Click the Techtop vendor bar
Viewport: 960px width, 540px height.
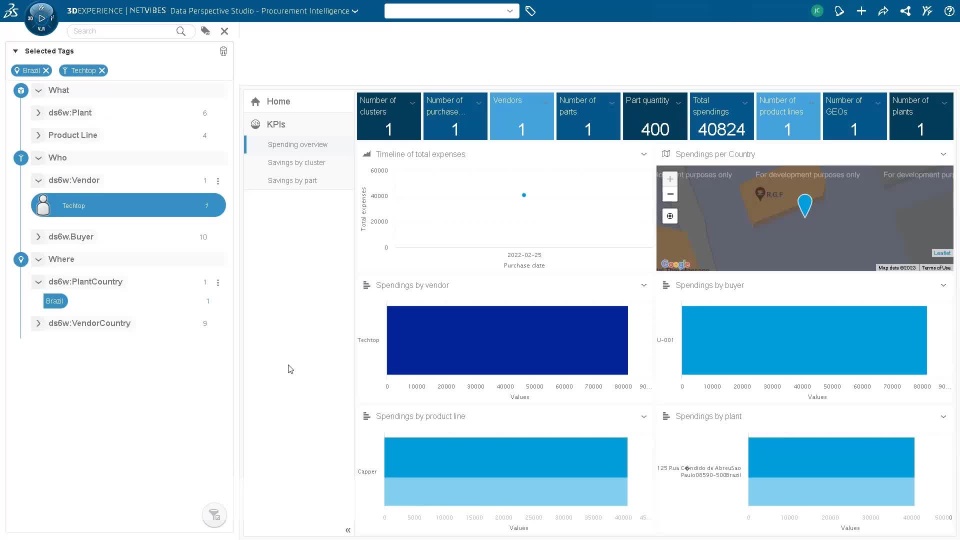coord(508,340)
